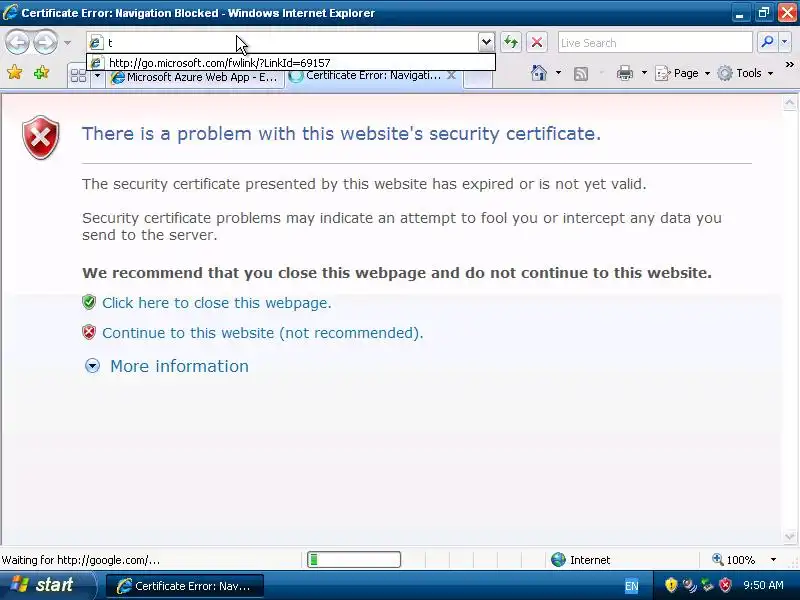This screenshot has height=600, width=800.
Task: Open the search provider options dropdown
Action: [785, 42]
